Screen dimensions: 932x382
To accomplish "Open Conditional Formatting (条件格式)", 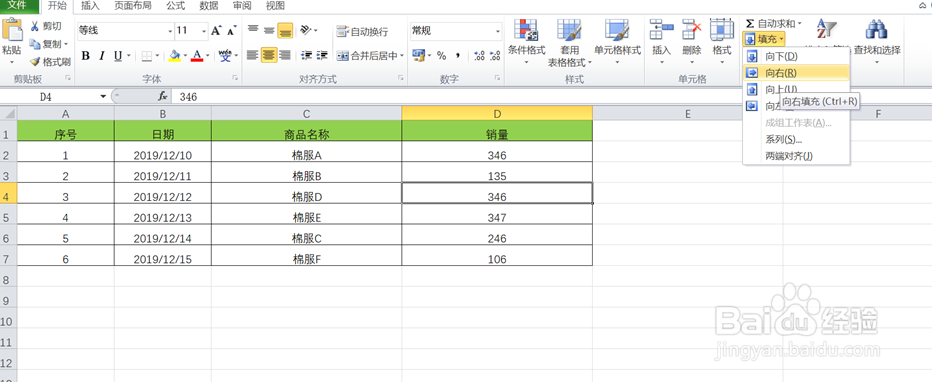I will [526, 42].
